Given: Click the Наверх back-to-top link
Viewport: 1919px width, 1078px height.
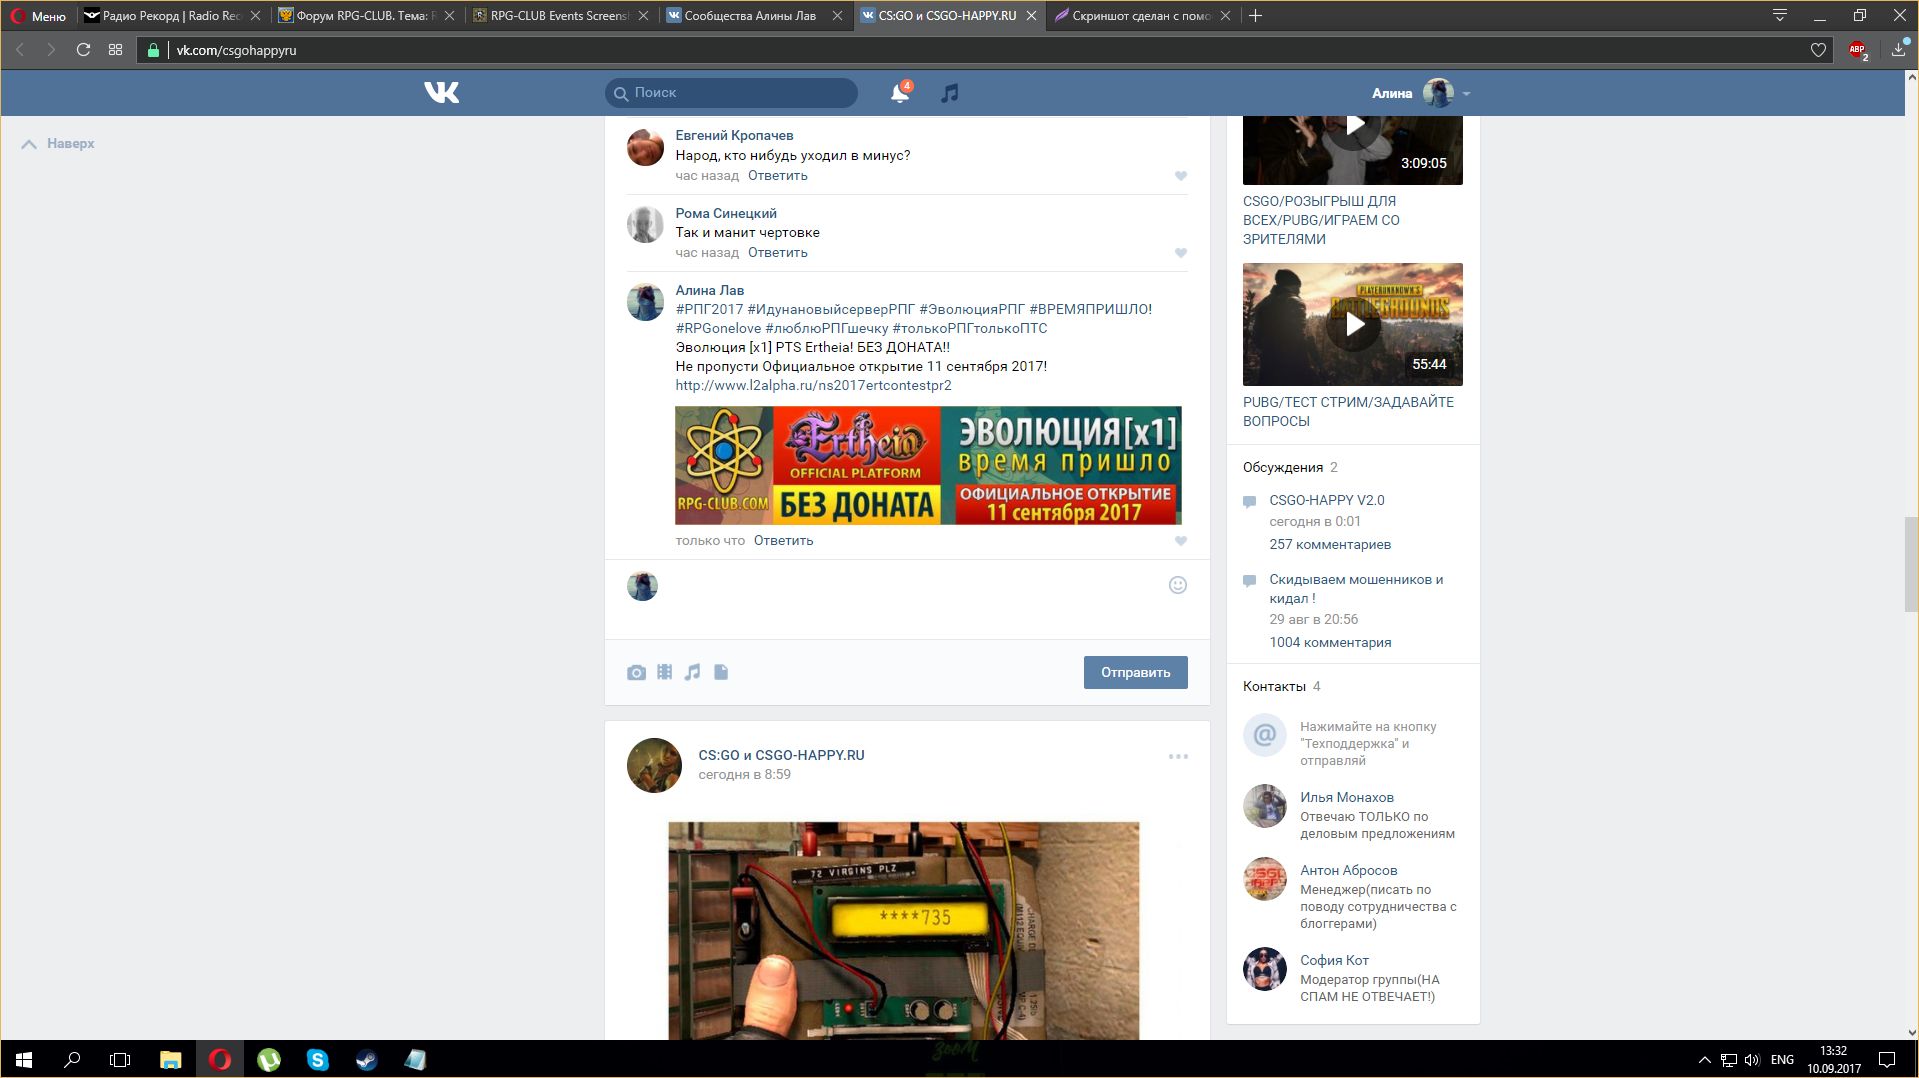Looking at the screenshot, I should coord(59,144).
